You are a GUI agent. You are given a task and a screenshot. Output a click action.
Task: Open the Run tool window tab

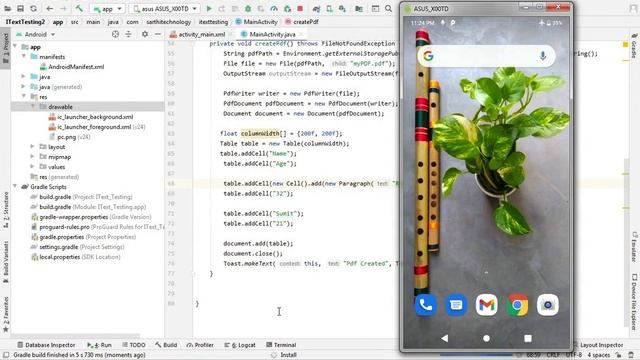99,345
